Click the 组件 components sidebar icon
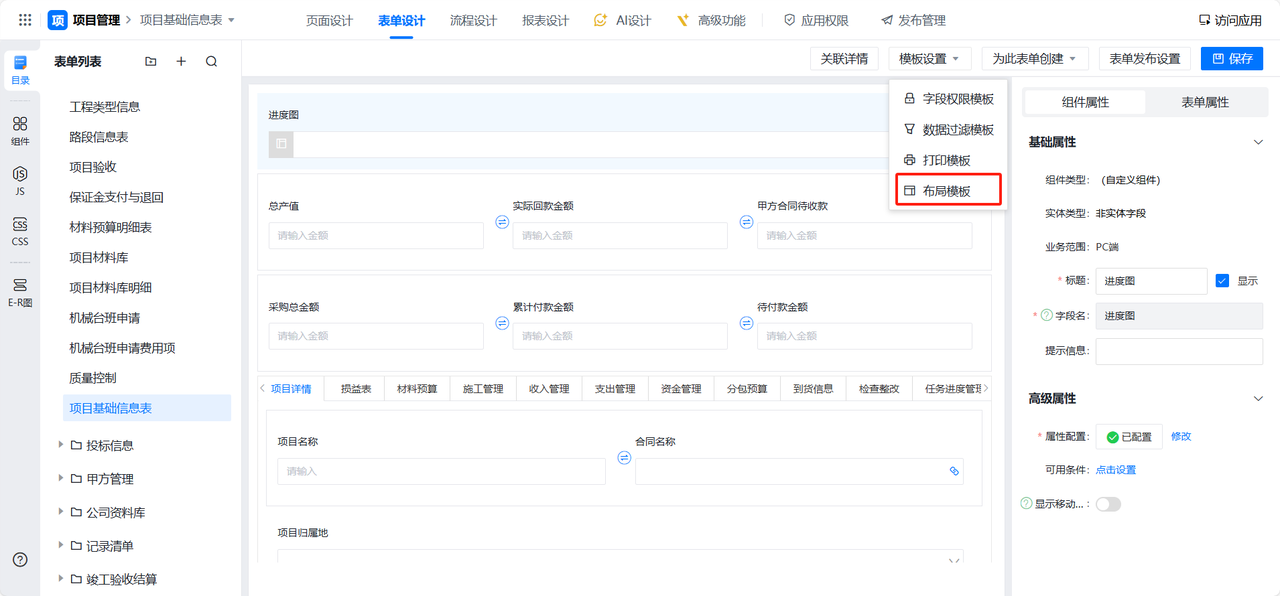This screenshot has height=596, width=1280. (20, 130)
